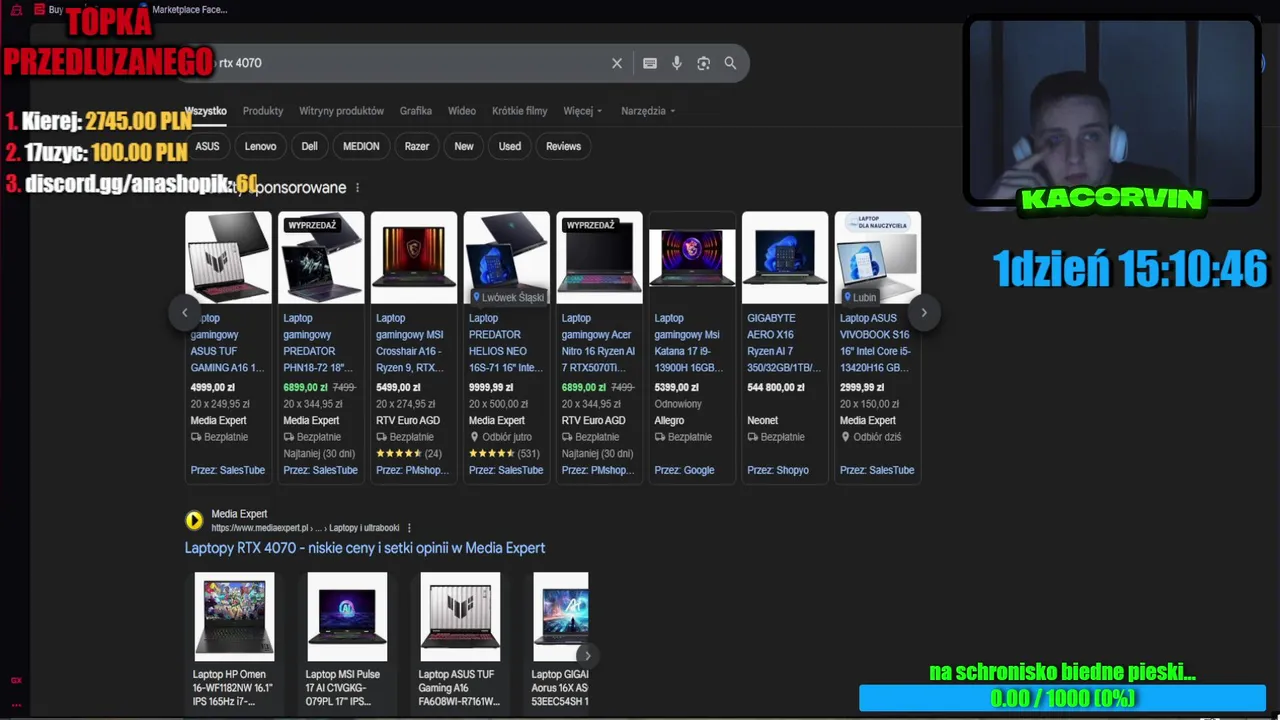The image size is (1280, 720).
Task: Open GIGABYTE AERO X16 Ryzen AI 7 title
Action: coord(783,343)
